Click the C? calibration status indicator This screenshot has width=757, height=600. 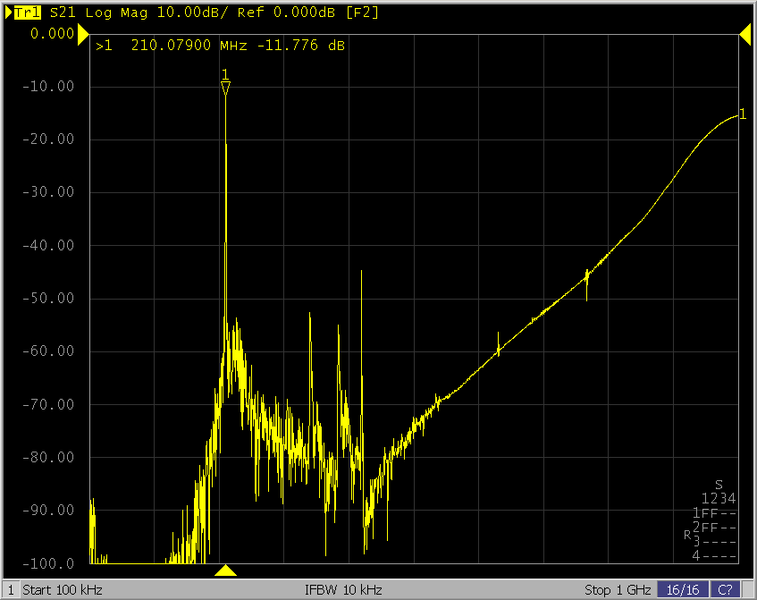click(725, 589)
